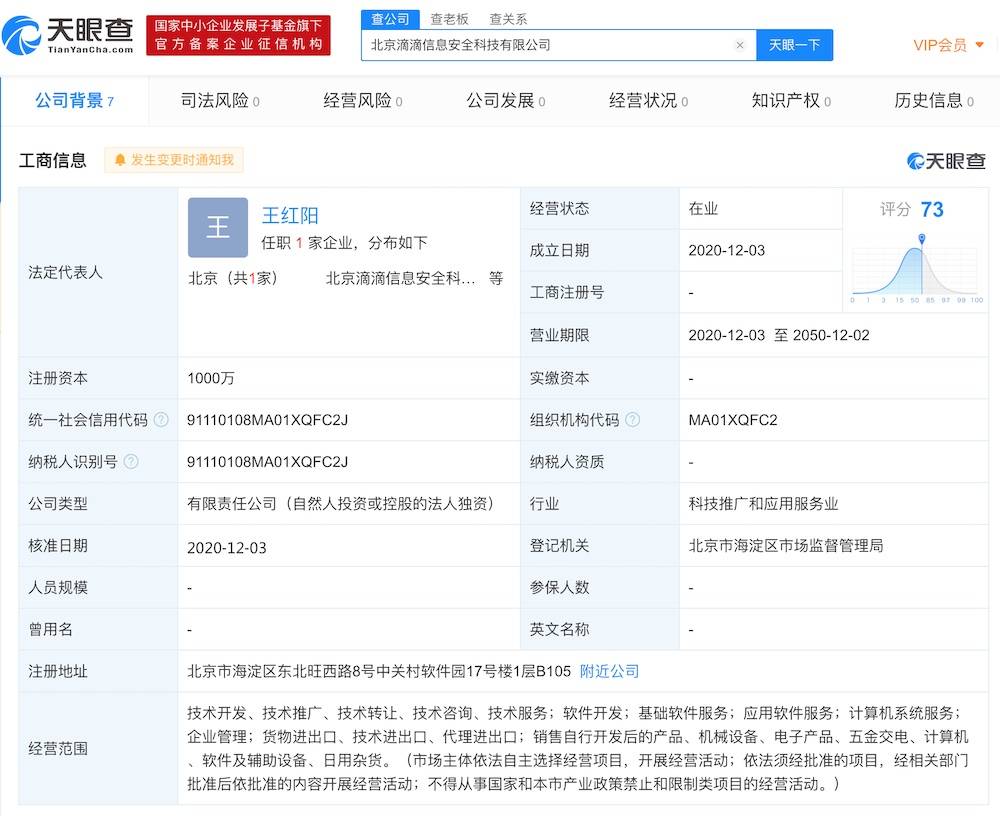The height and width of the screenshot is (816, 1000).
Task: Open the 知识产权 tab
Action: coord(791,101)
